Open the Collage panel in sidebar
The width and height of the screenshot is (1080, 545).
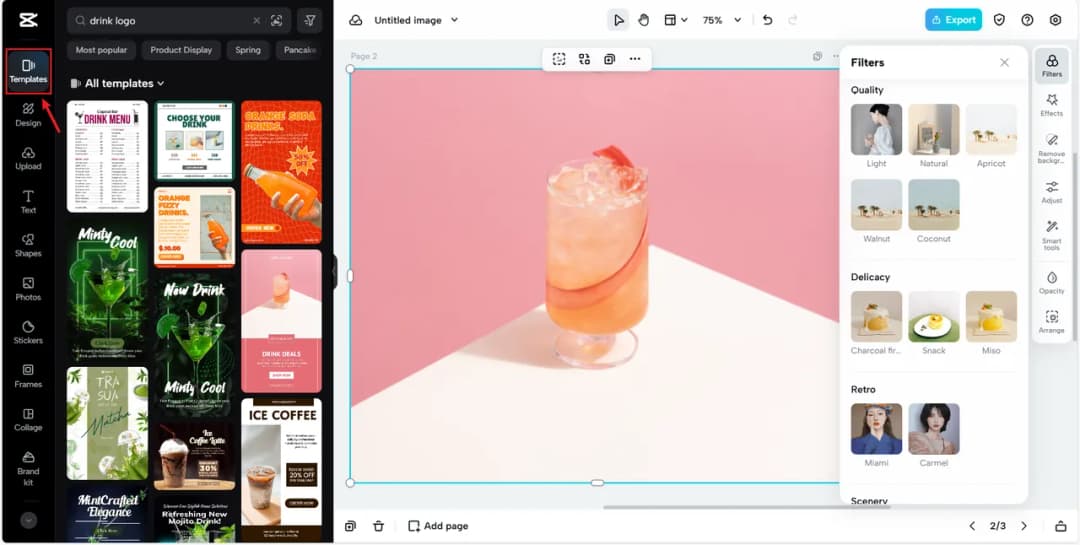[x=28, y=419]
